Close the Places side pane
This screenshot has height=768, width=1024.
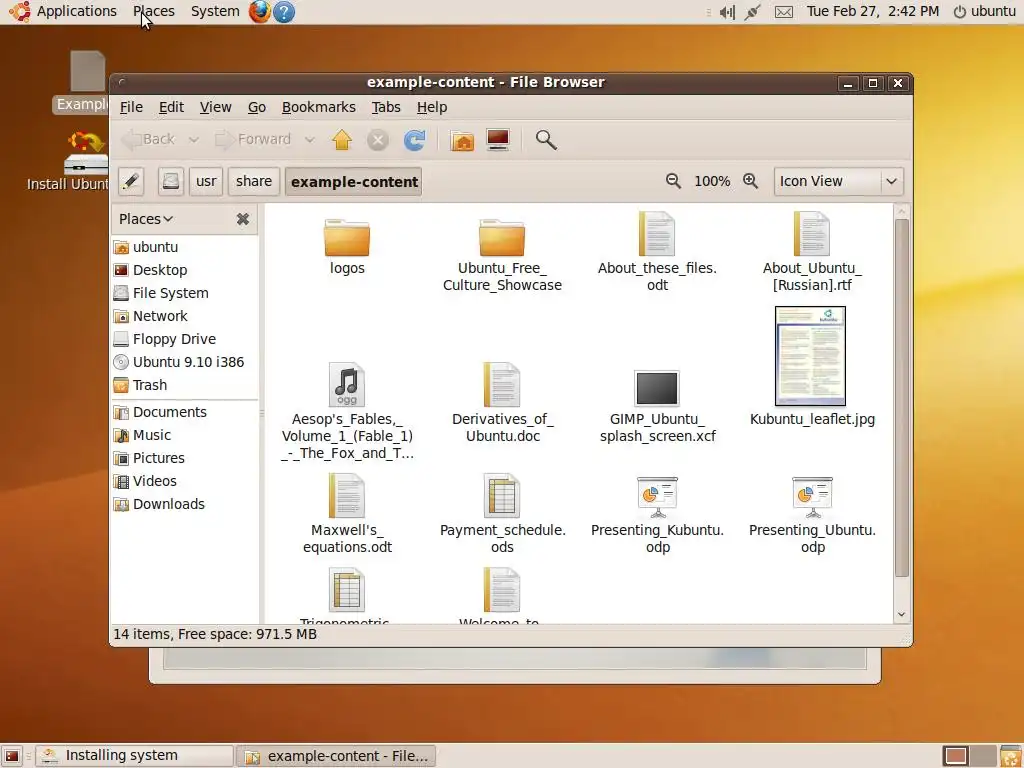click(243, 219)
